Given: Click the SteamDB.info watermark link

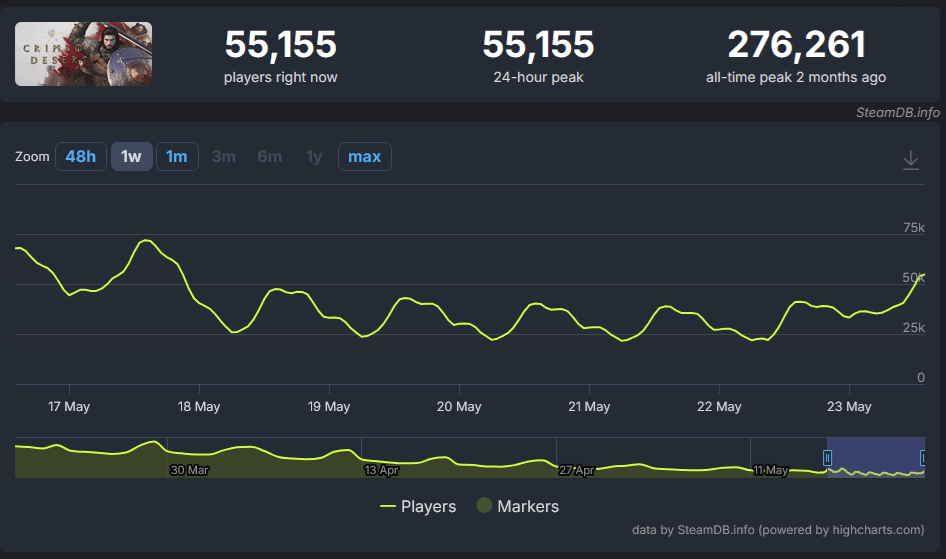Looking at the screenshot, I should coord(897,113).
